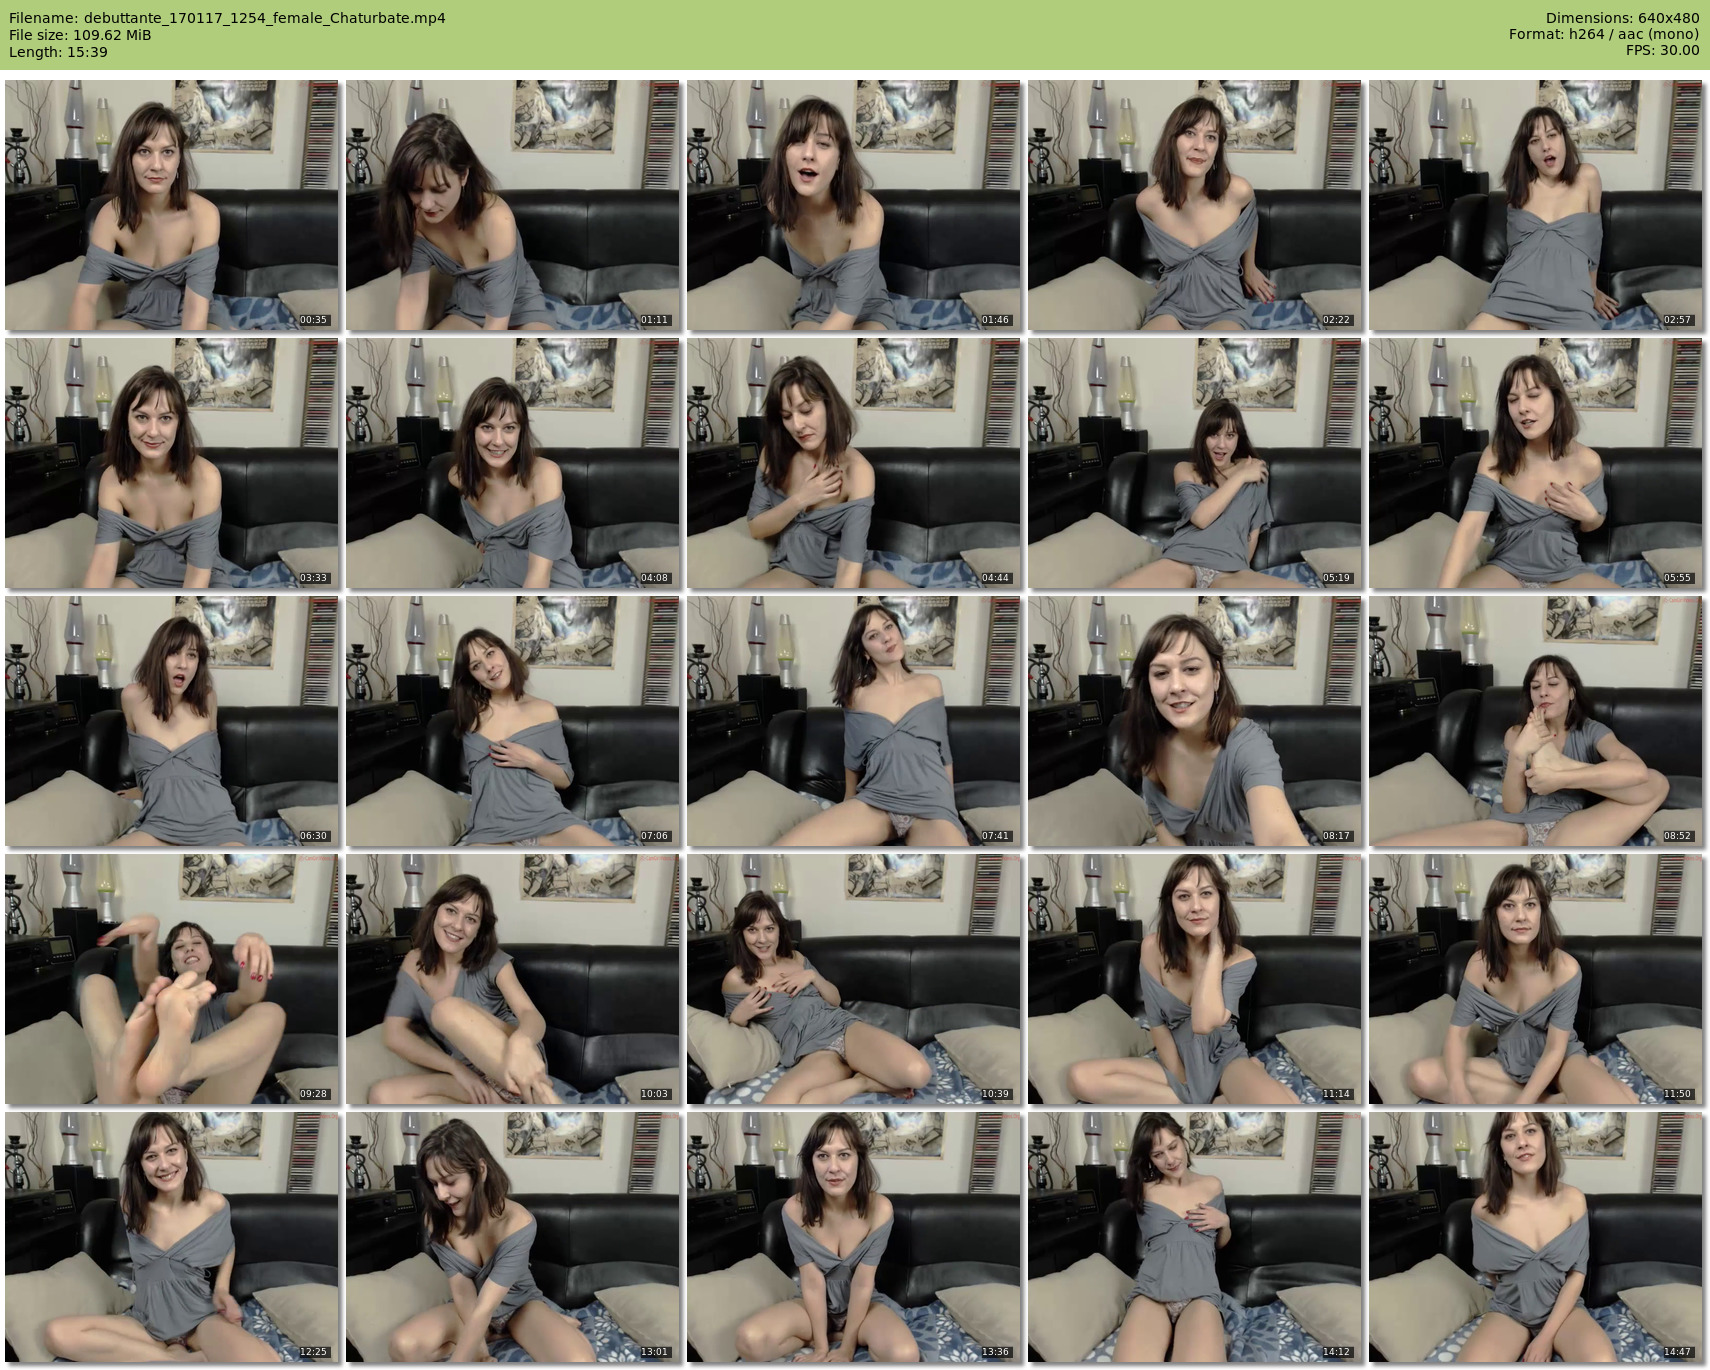Screen dimensions: 1710x1370
Task: Open the thumbnail timestamped 00:35
Action: [171, 205]
